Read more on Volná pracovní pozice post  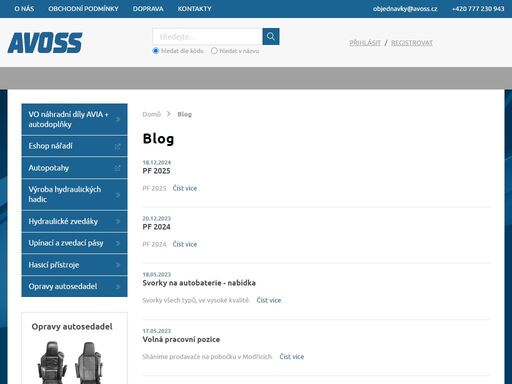click(x=292, y=356)
